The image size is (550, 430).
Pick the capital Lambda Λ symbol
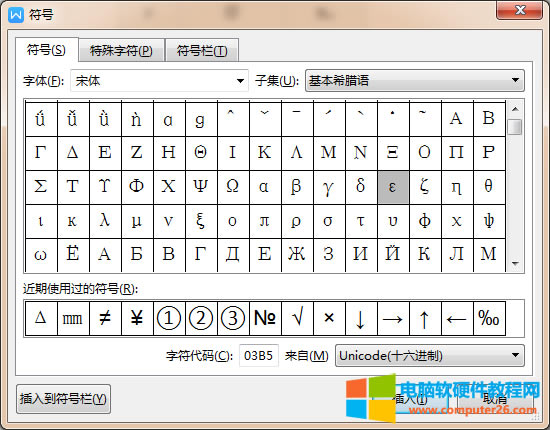(x=297, y=153)
